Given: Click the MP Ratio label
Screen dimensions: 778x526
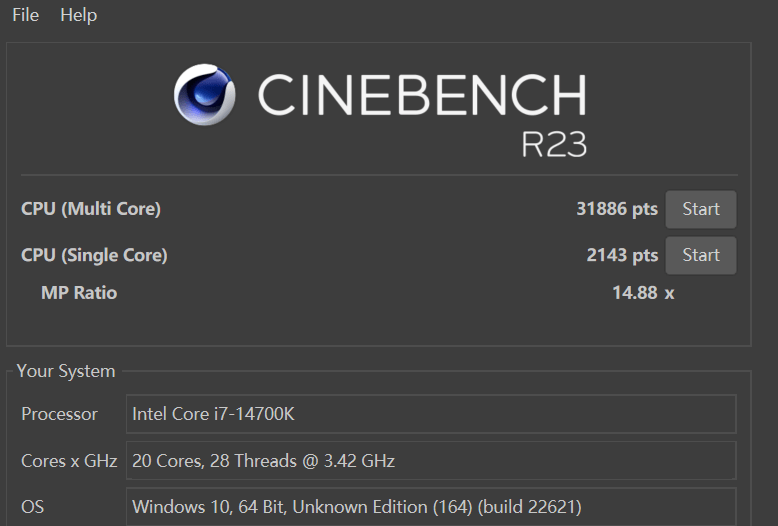Looking at the screenshot, I should coord(79,293).
